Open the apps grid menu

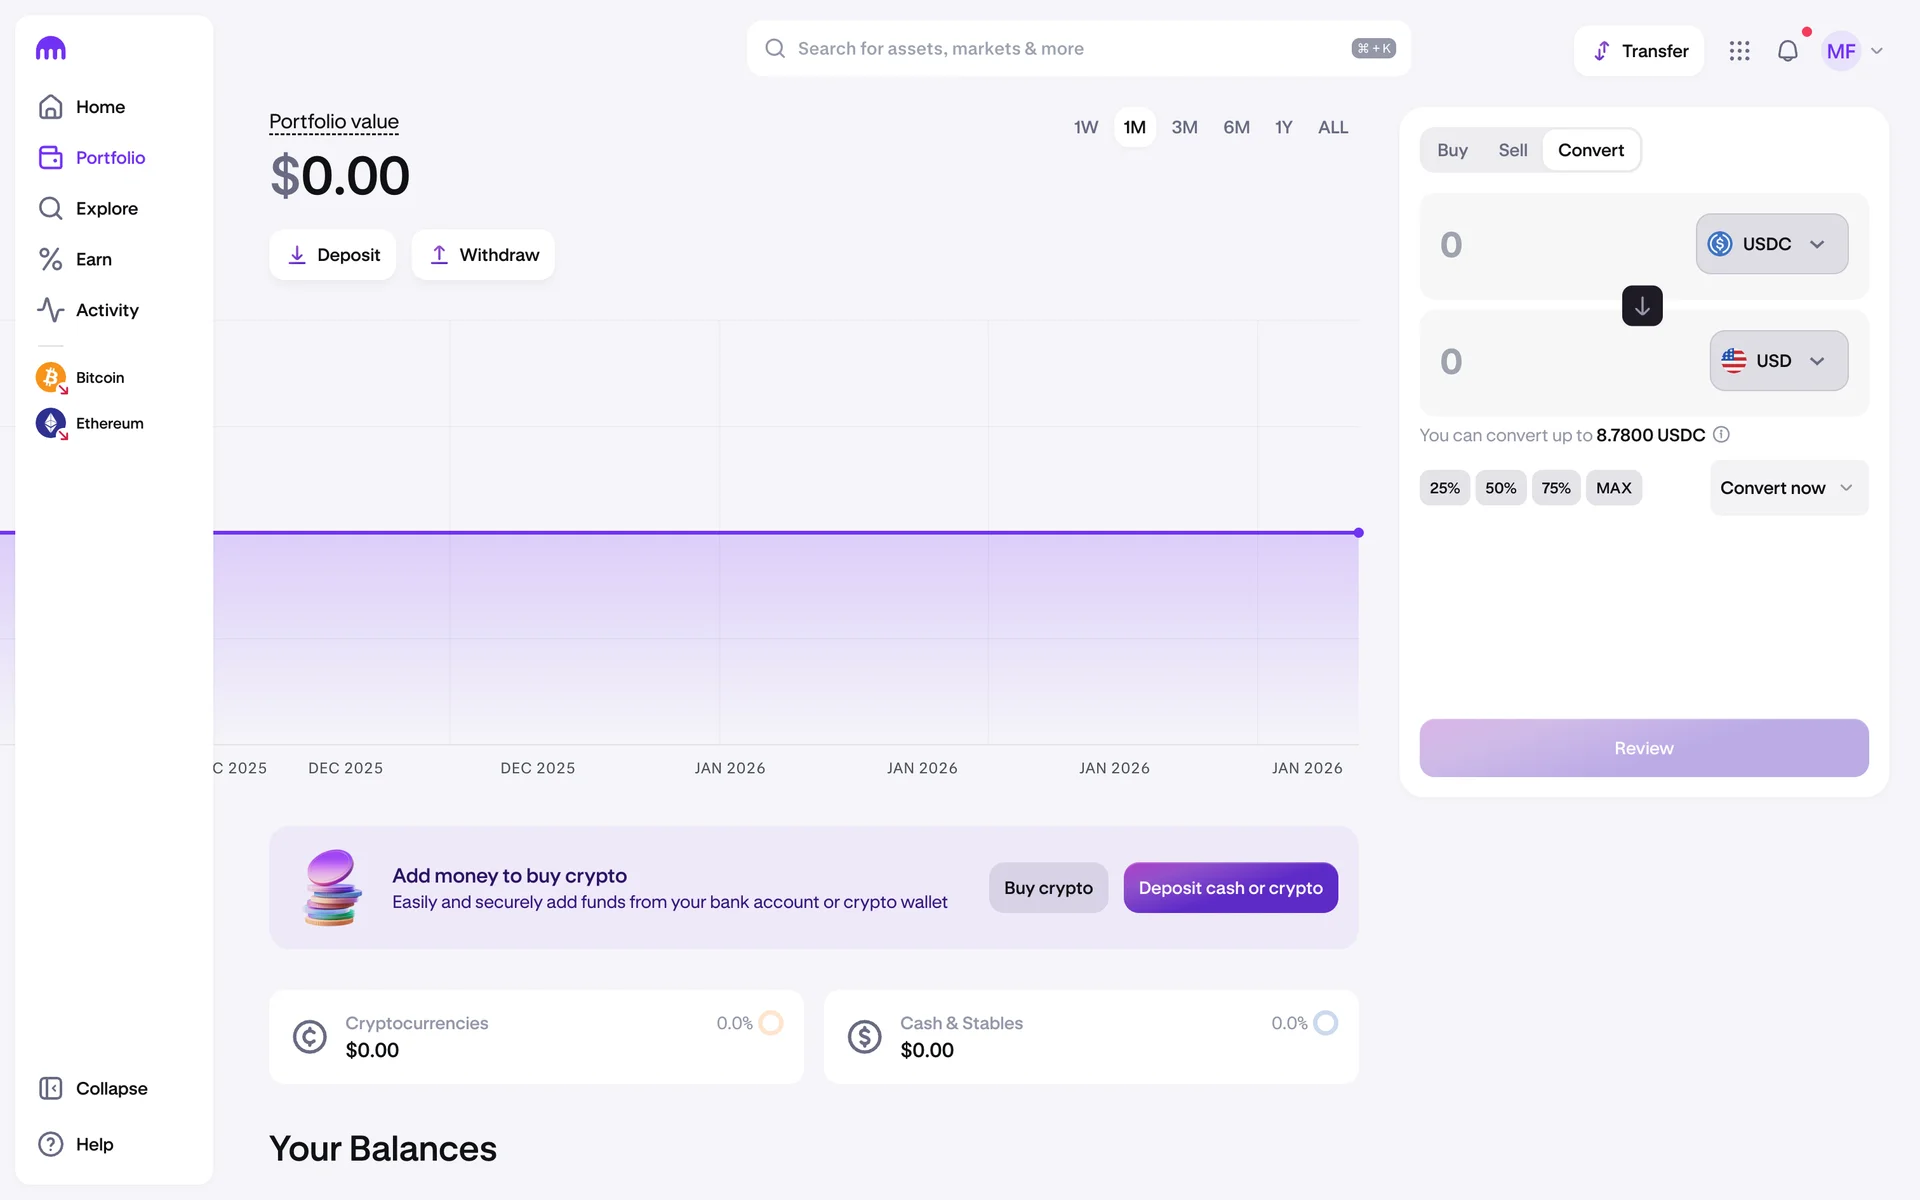1739,51
